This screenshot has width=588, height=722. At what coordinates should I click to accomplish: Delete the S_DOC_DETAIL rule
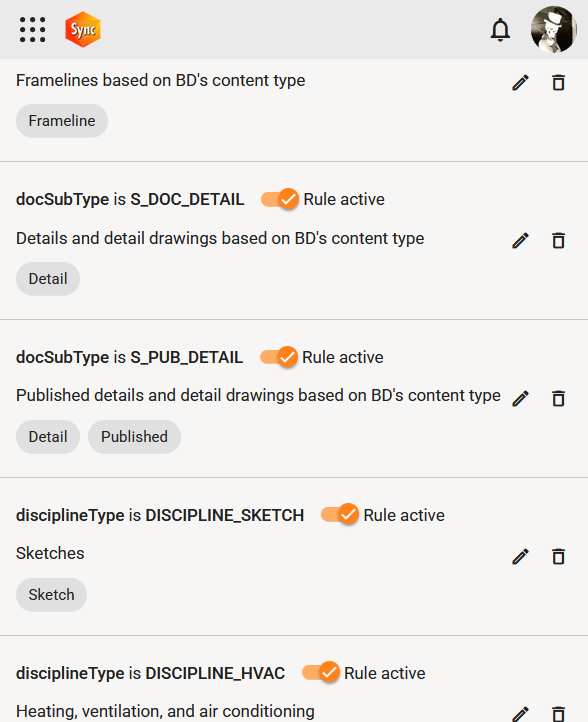click(x=559, y=241)
